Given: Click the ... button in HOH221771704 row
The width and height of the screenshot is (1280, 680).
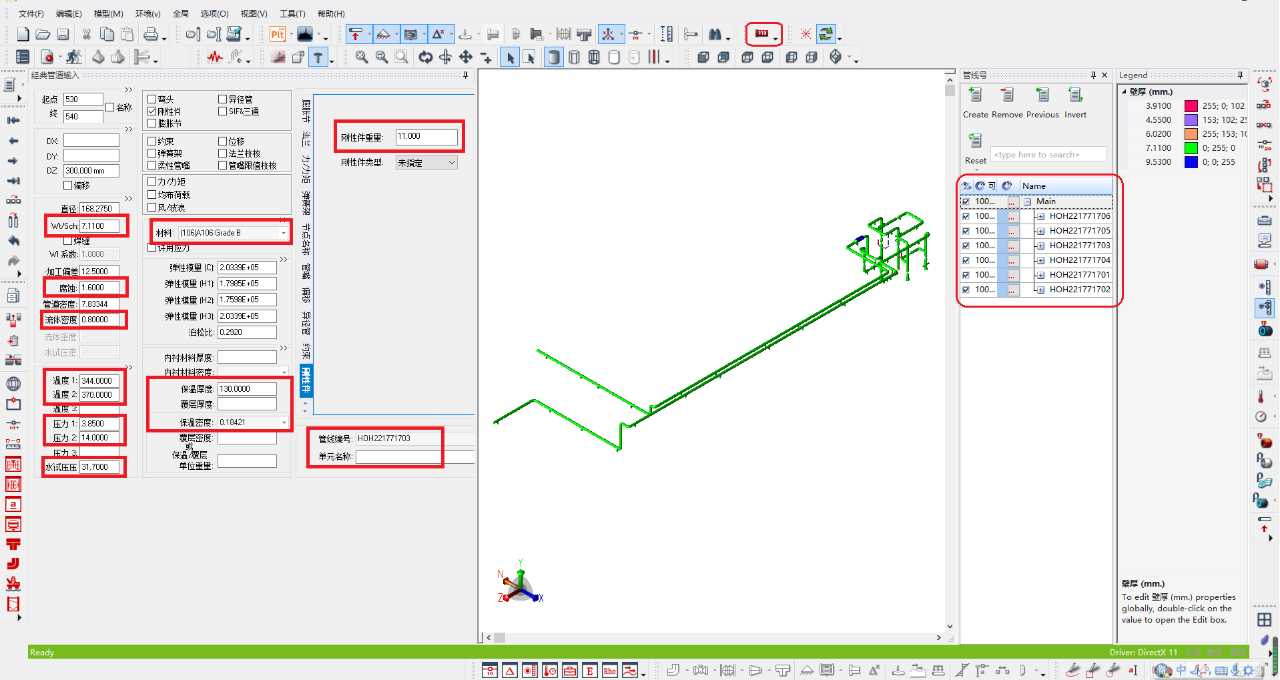Looking at the screenshot, I should 1012,260.
